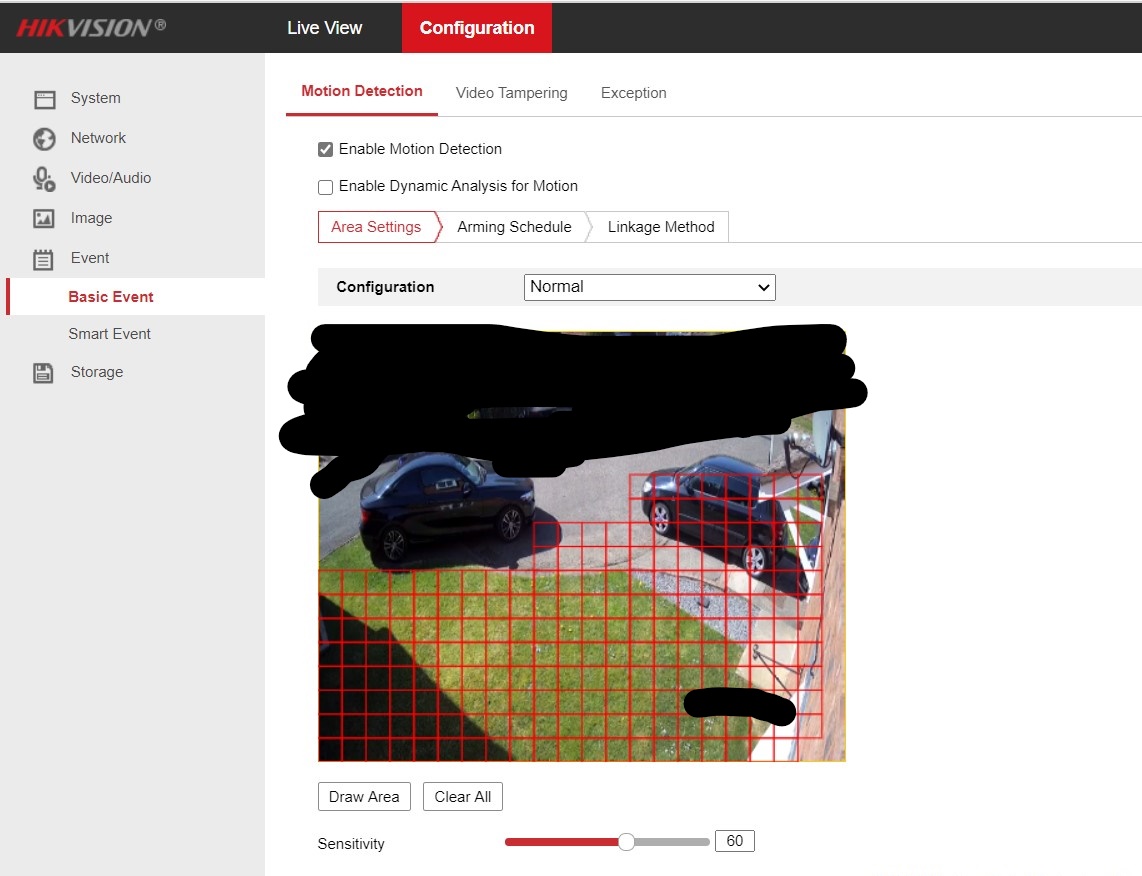Click the Network globe icon

coord(44,139)
